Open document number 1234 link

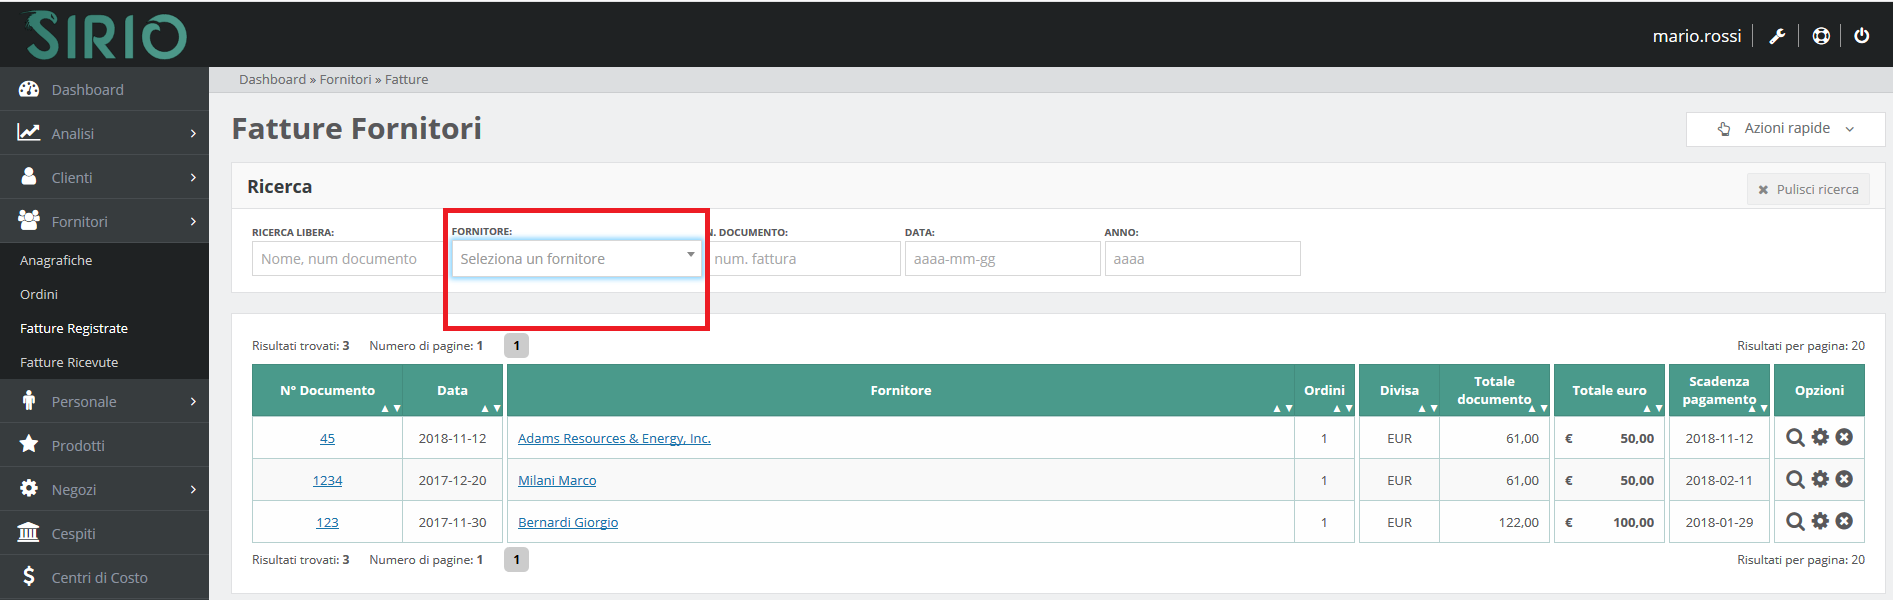click(327, 480)
